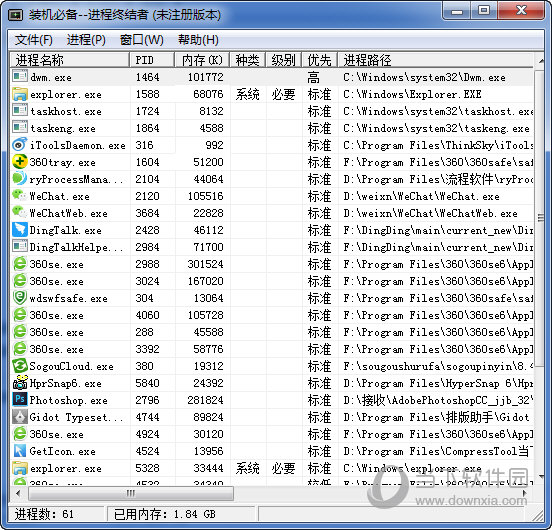
Task: Select the dwm.exe process name
Action: pyautogui.click(x=51, y=77)
